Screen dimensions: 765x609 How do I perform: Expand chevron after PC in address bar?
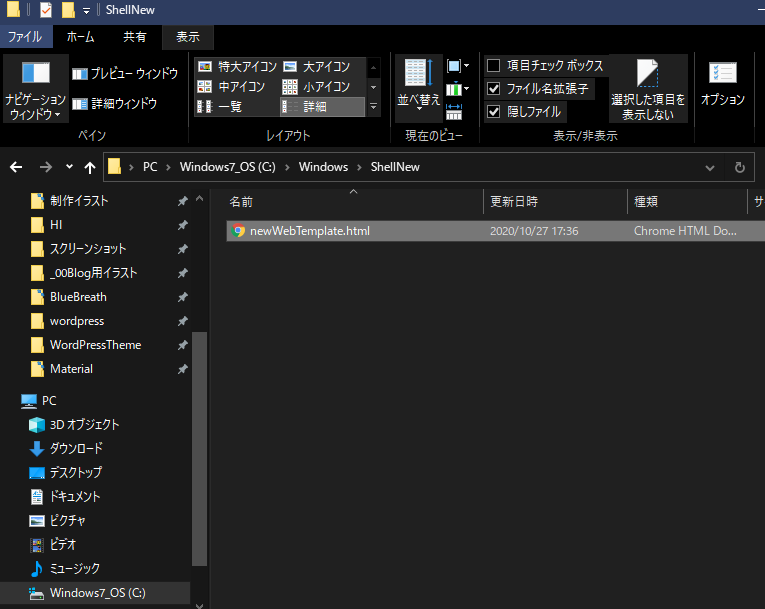(168, 167)
